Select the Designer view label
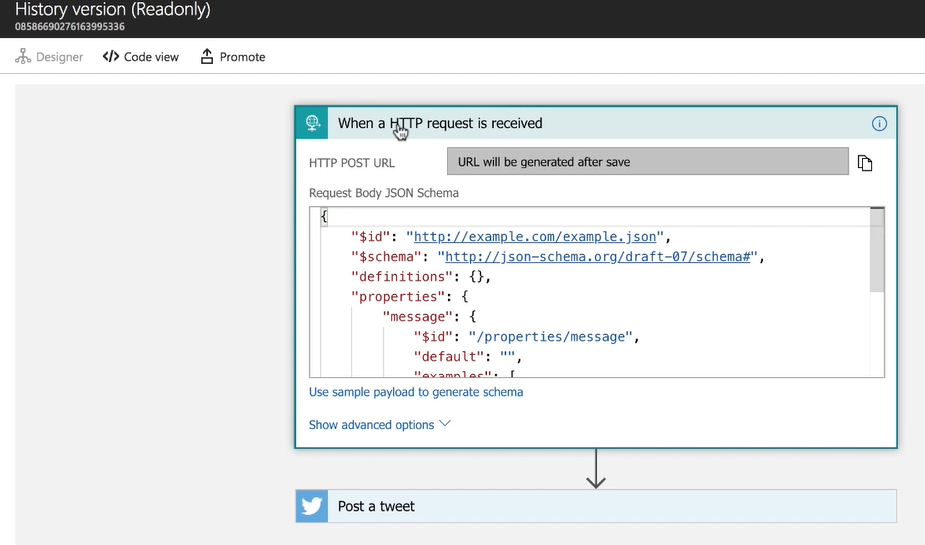925x545 pixels. (59, 57)
